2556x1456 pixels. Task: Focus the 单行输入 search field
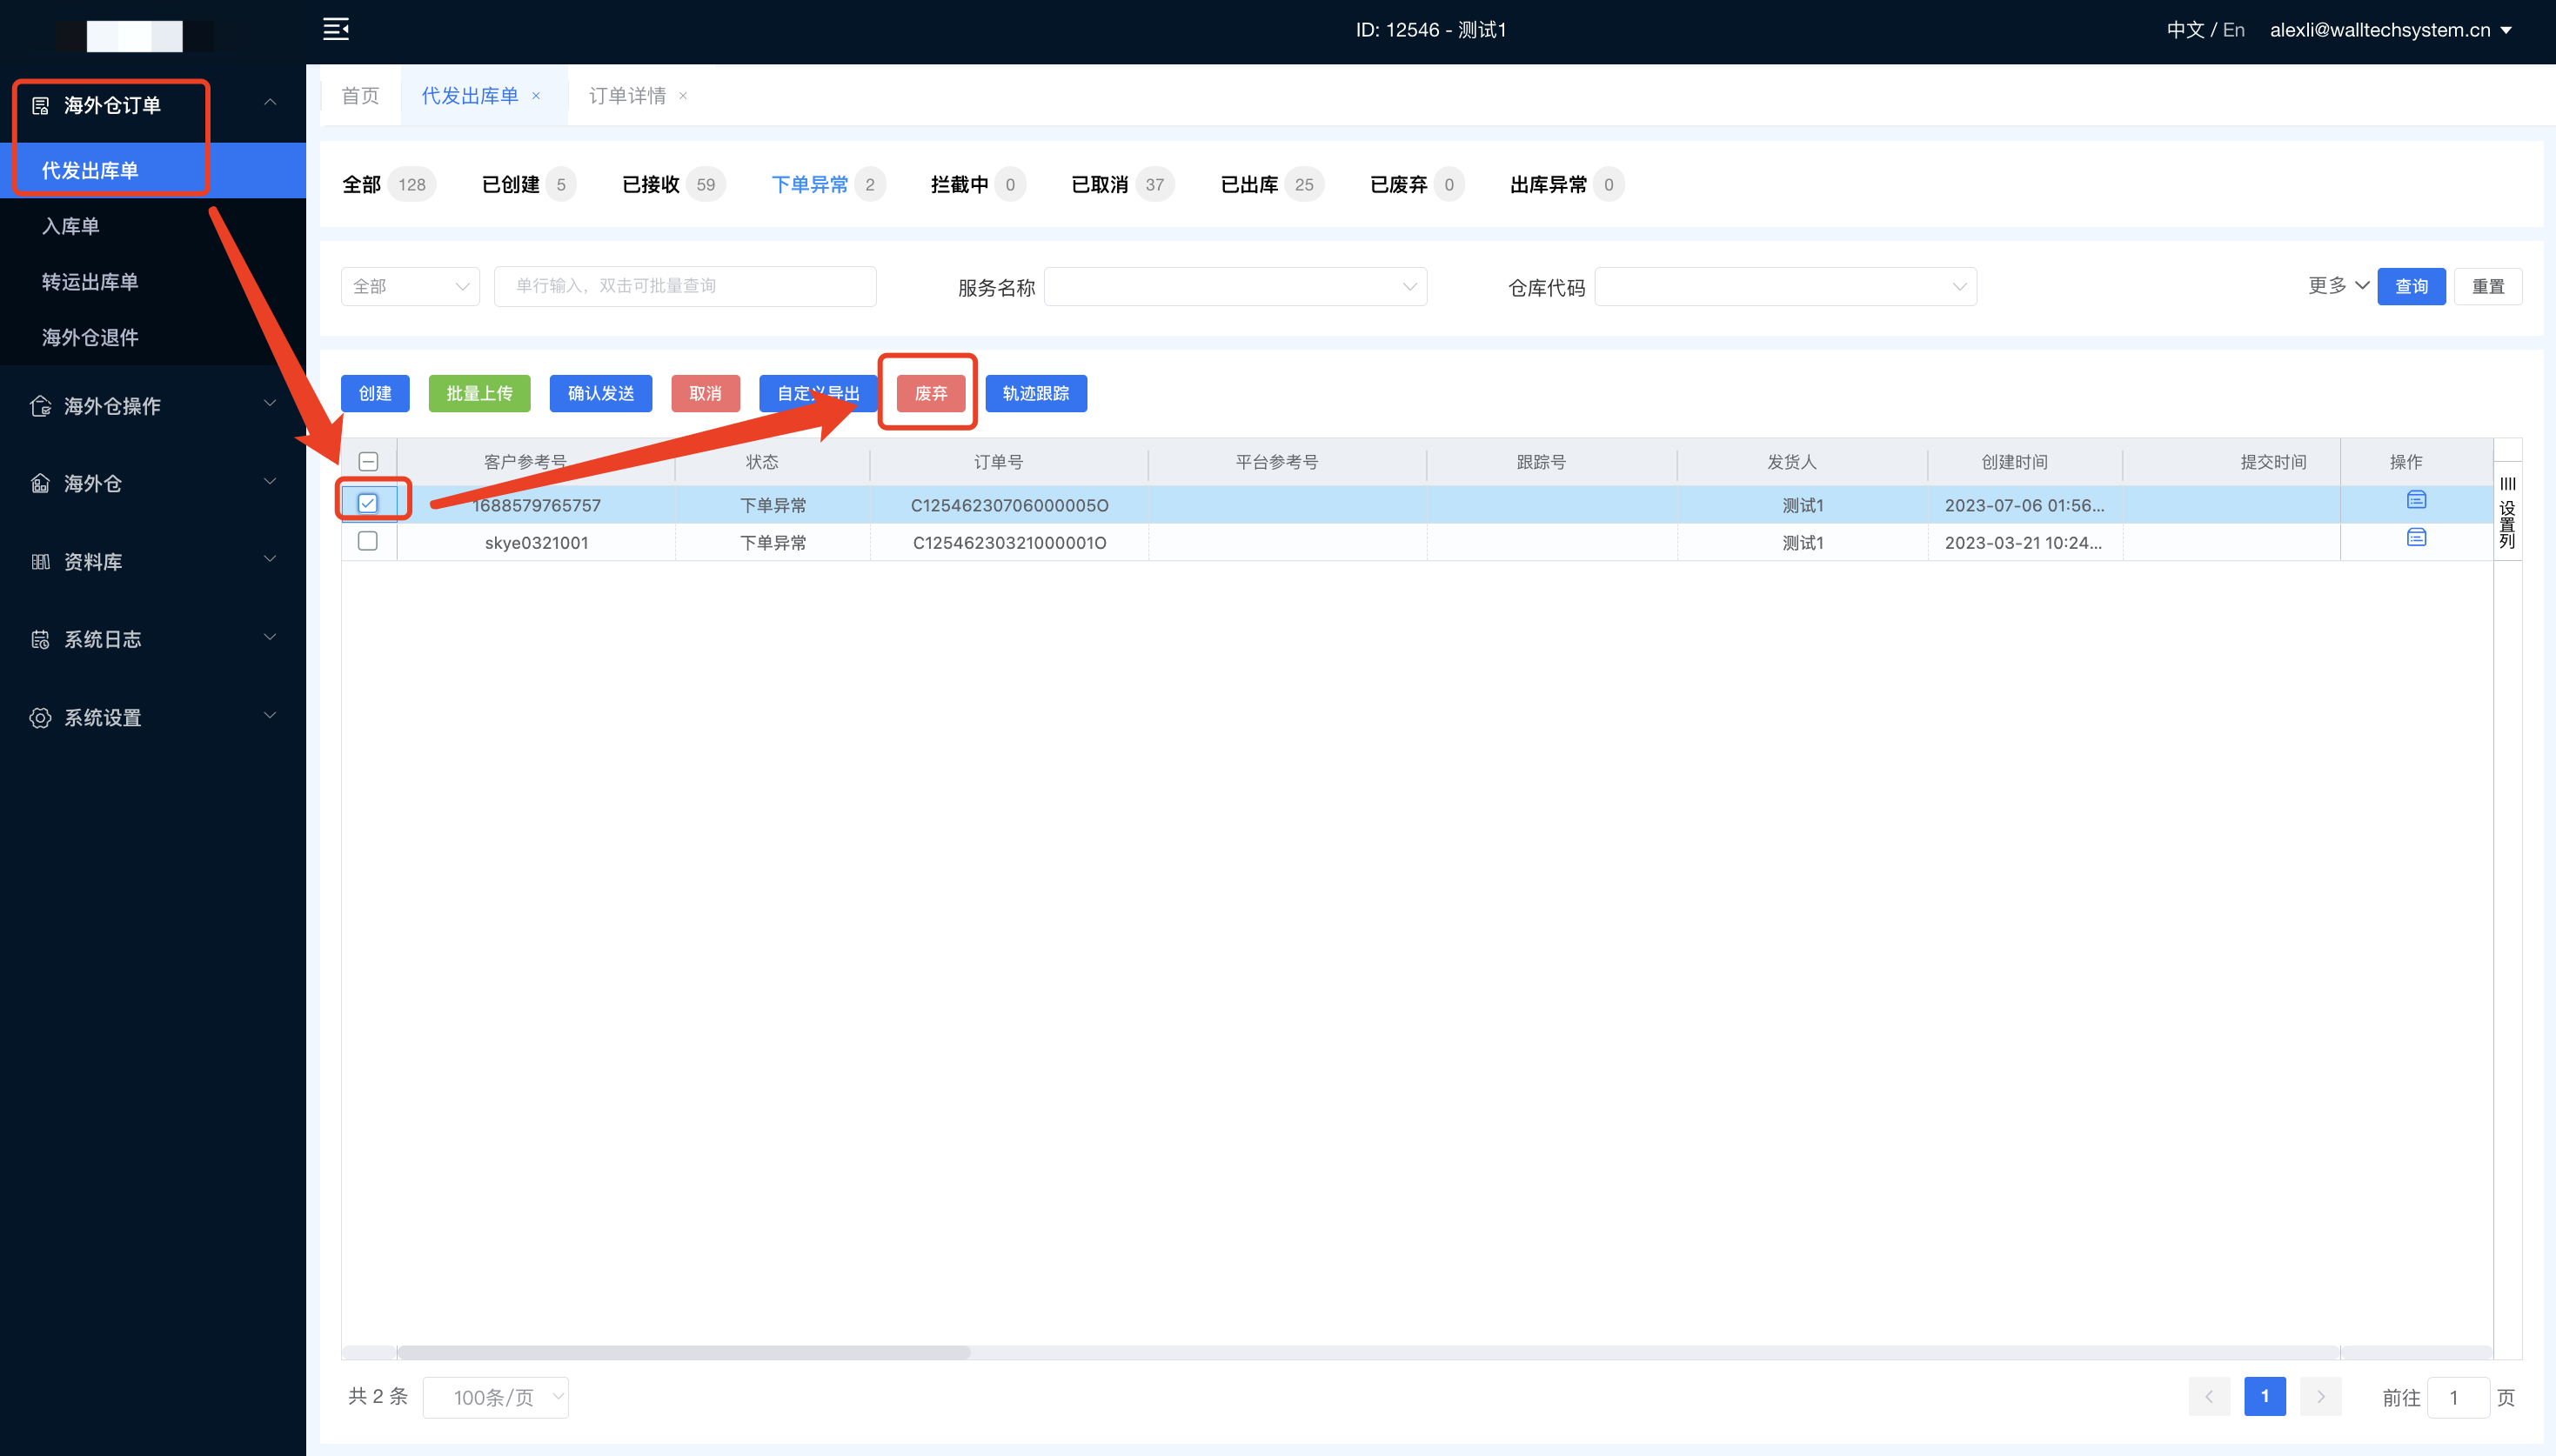[685, 286]
